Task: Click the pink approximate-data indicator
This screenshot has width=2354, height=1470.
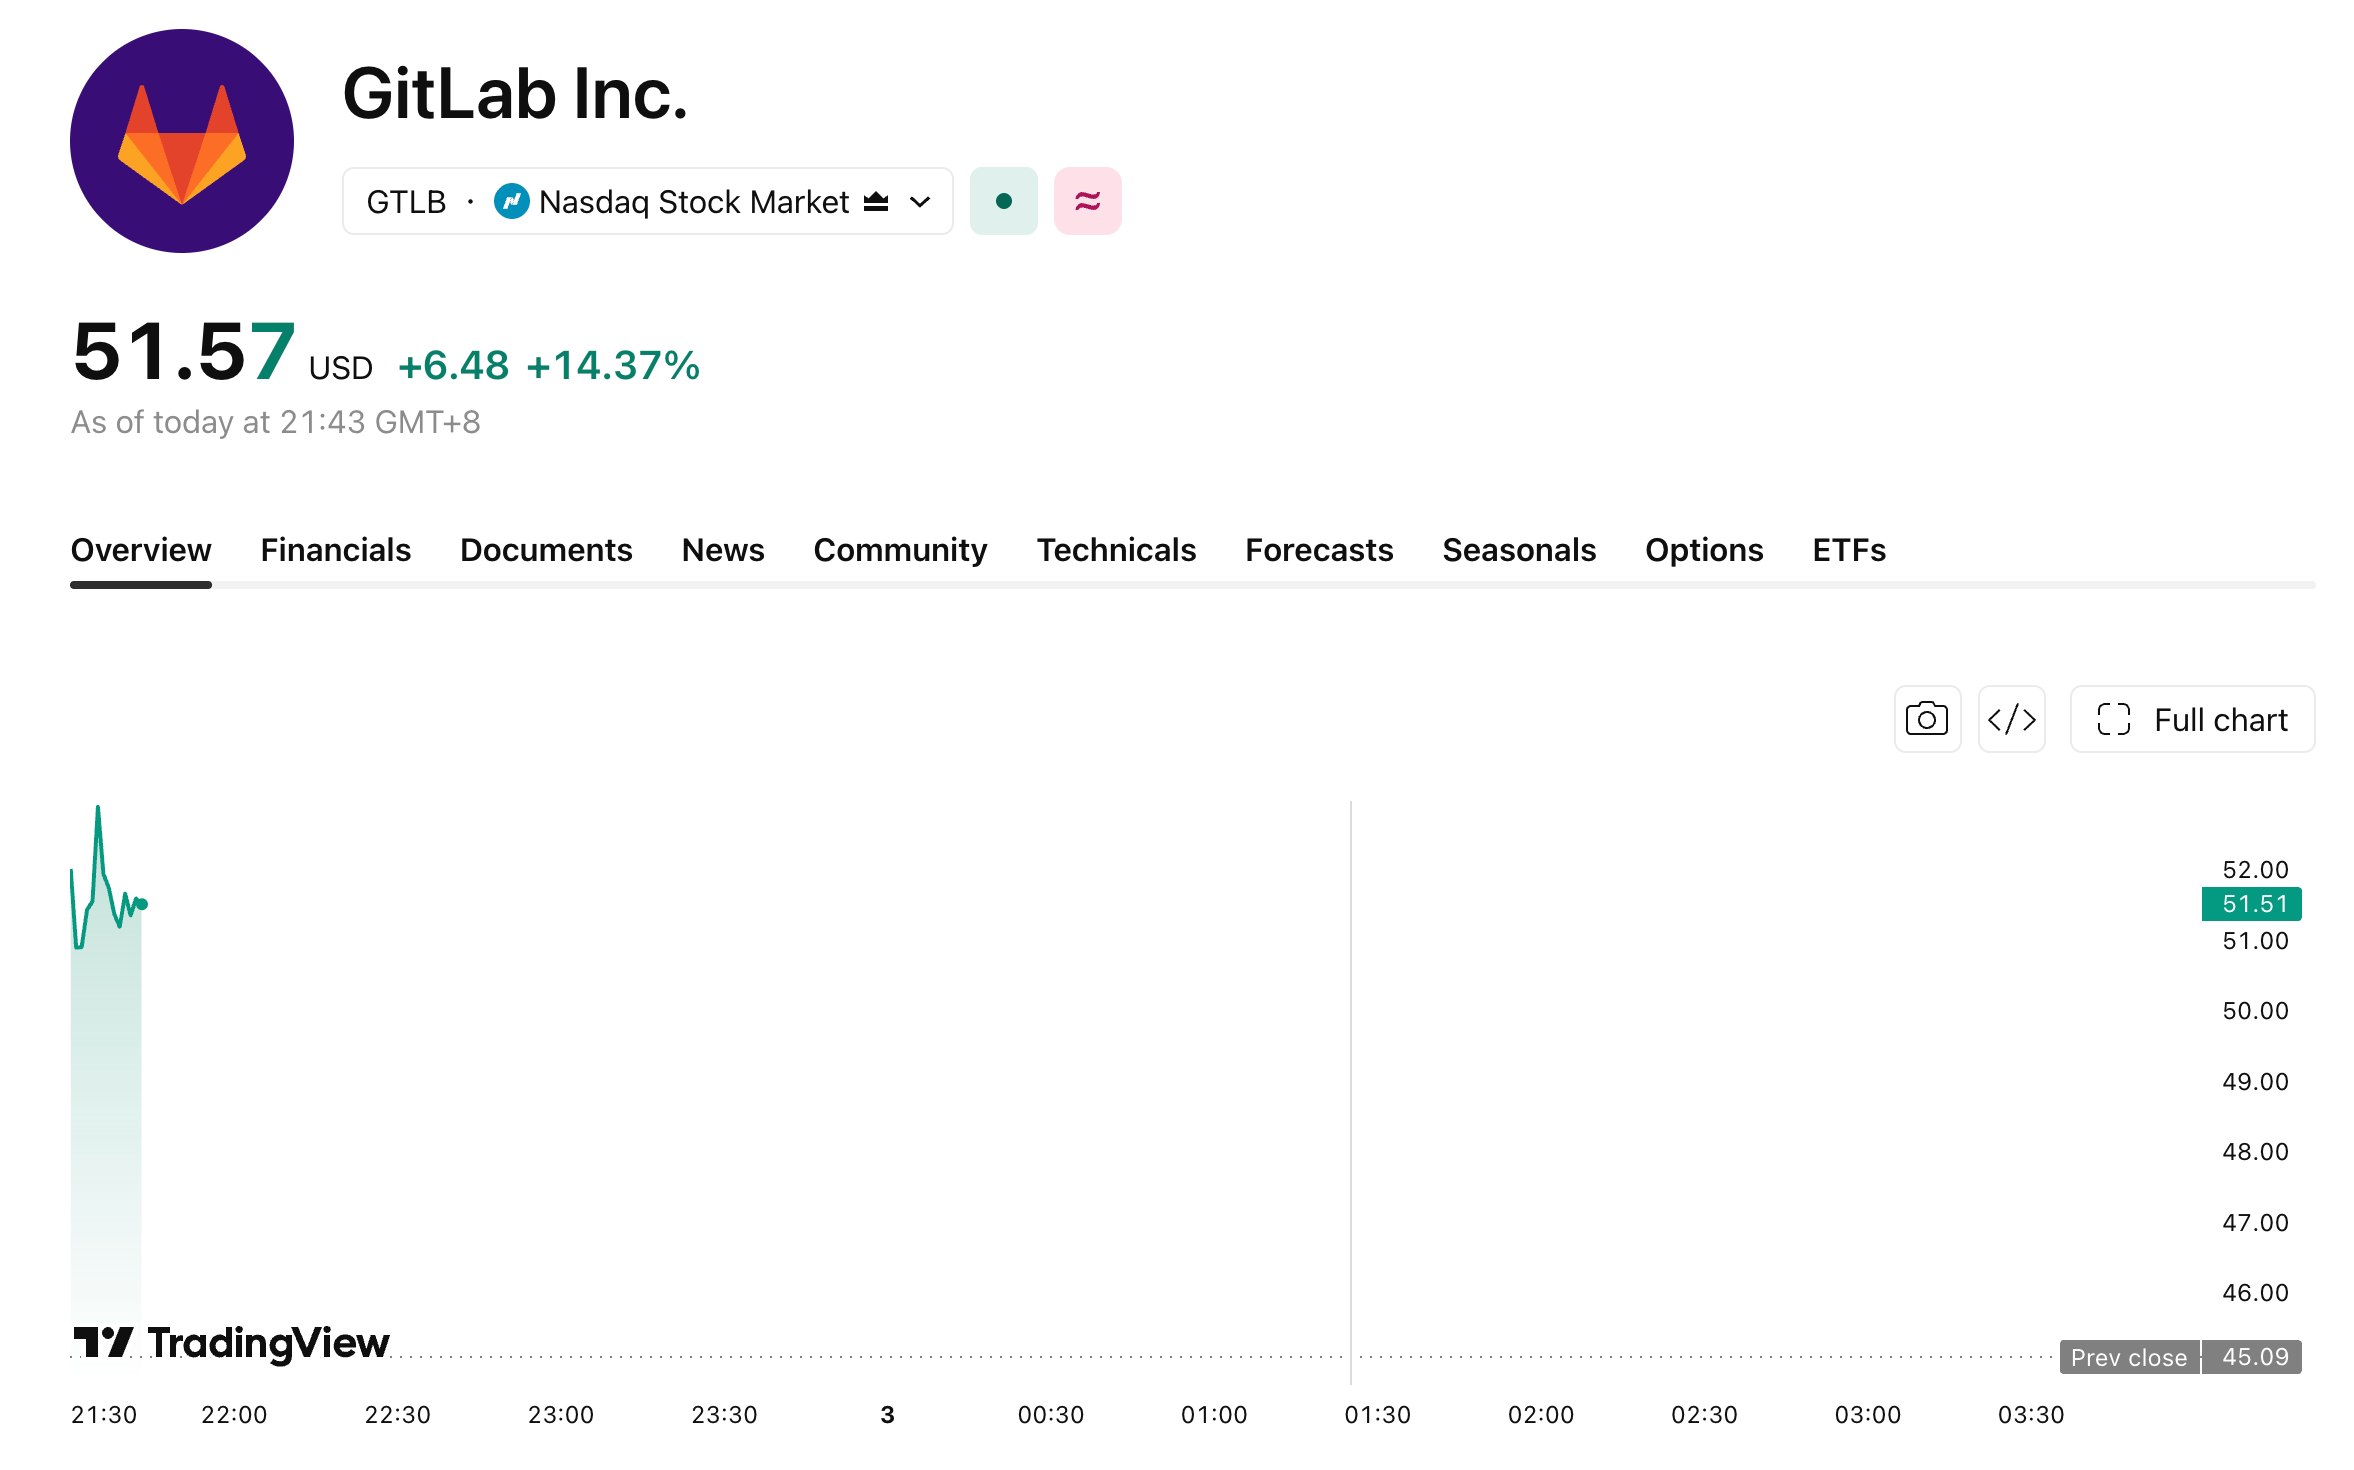Action: coord(1087,201)
